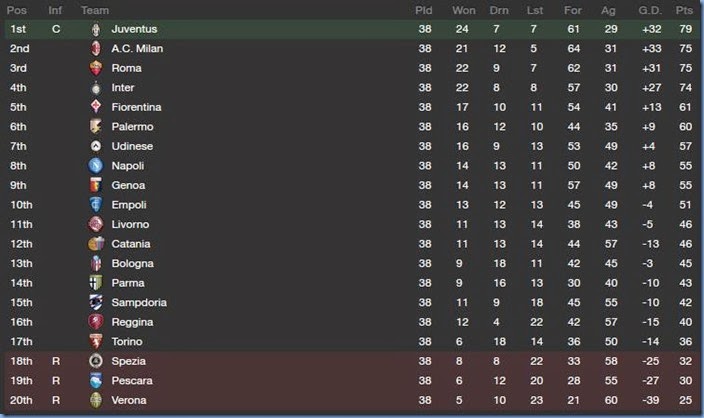The image size is (704, 418).
Task: Click the Verona club badge
Action: click(96, 400)
